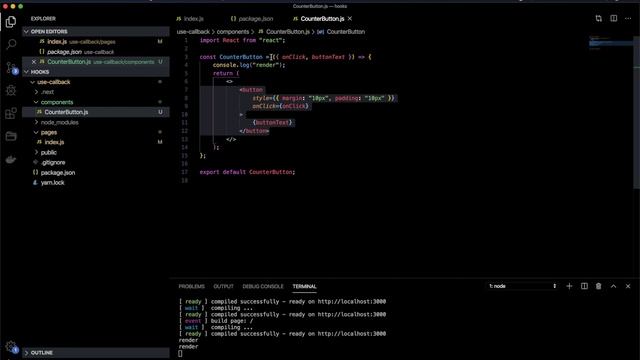Expand the public folder
Screen dimensions: 640x360
pyautogui.click(x=96, y=152)
